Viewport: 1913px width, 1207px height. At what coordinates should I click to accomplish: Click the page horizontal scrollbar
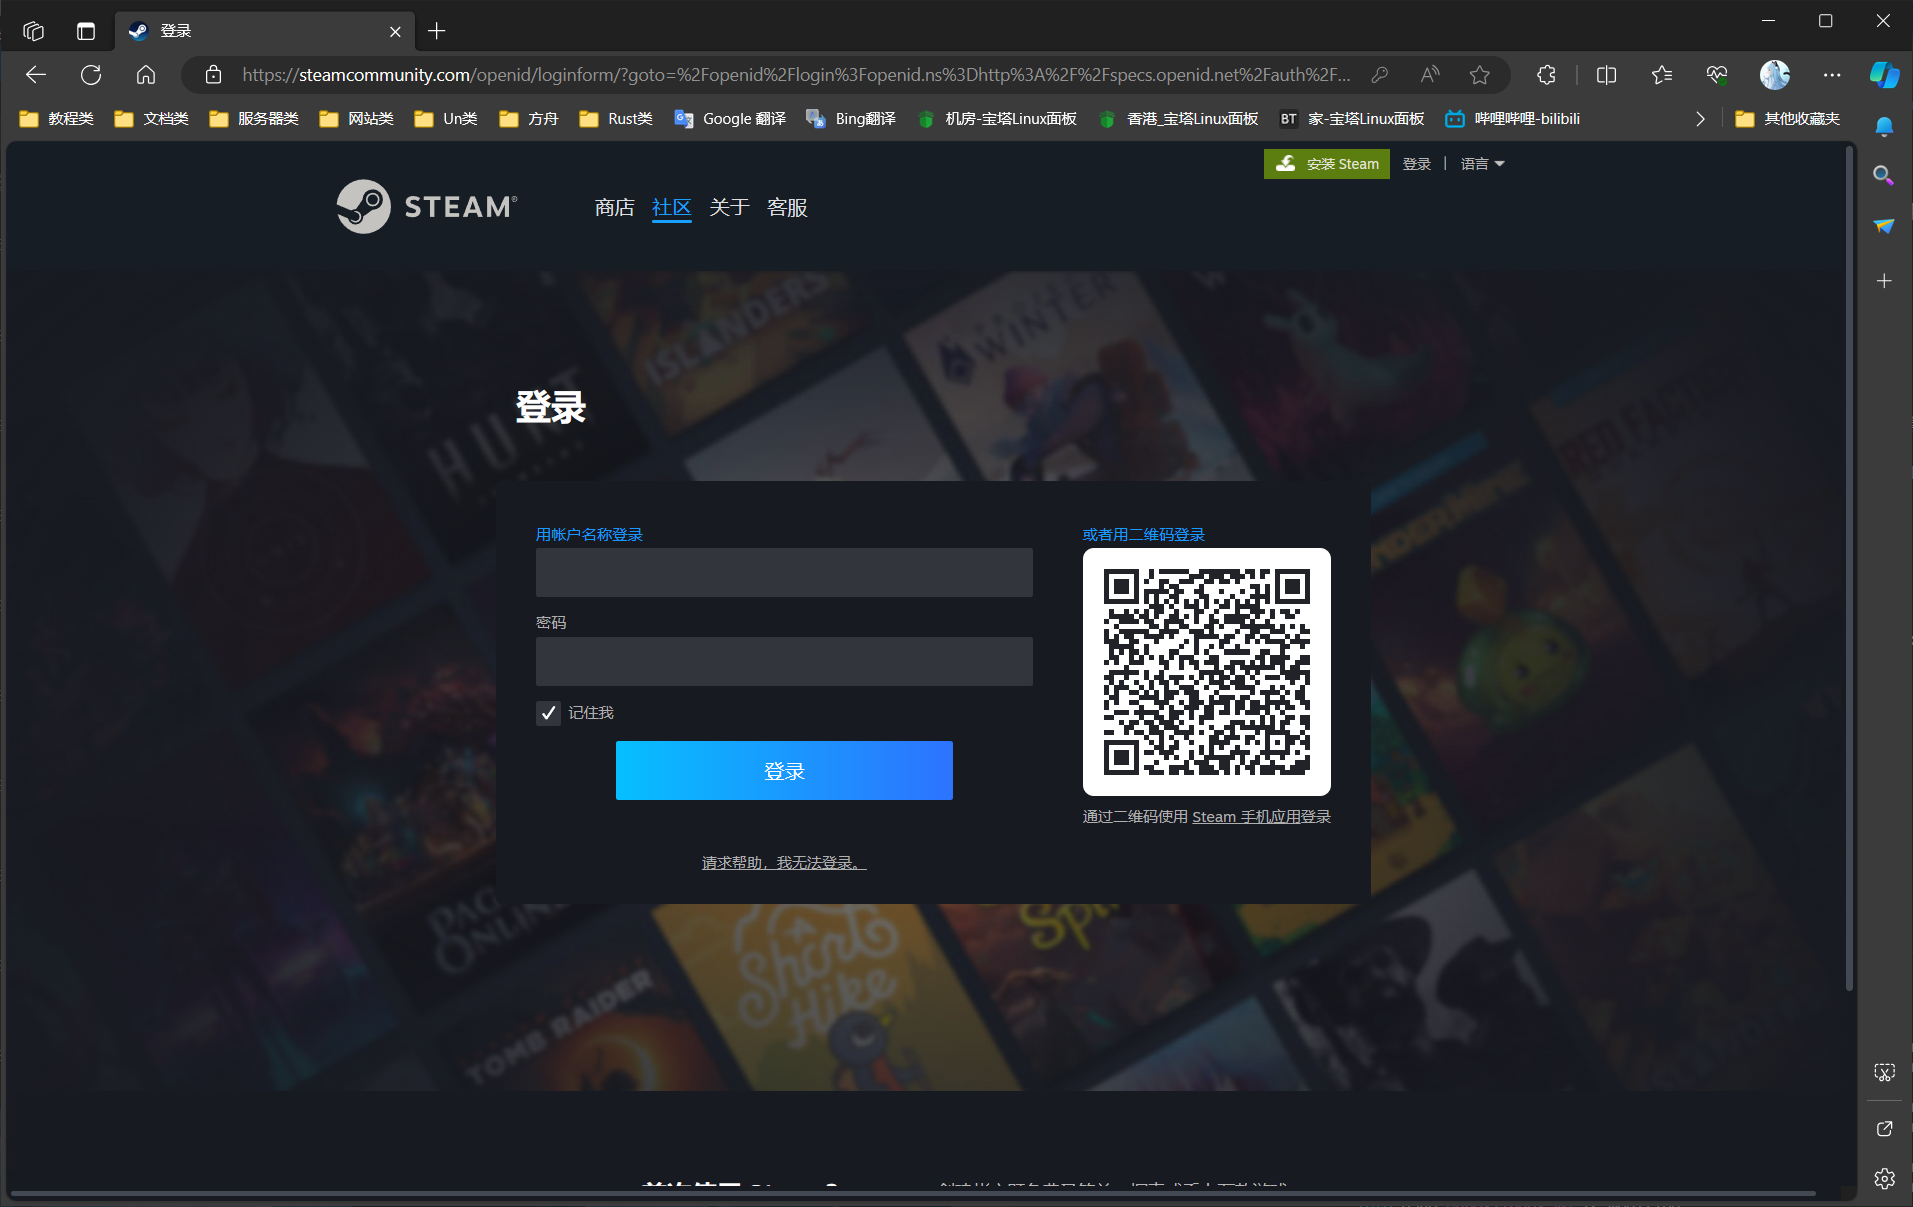(x=913, y=1193)
